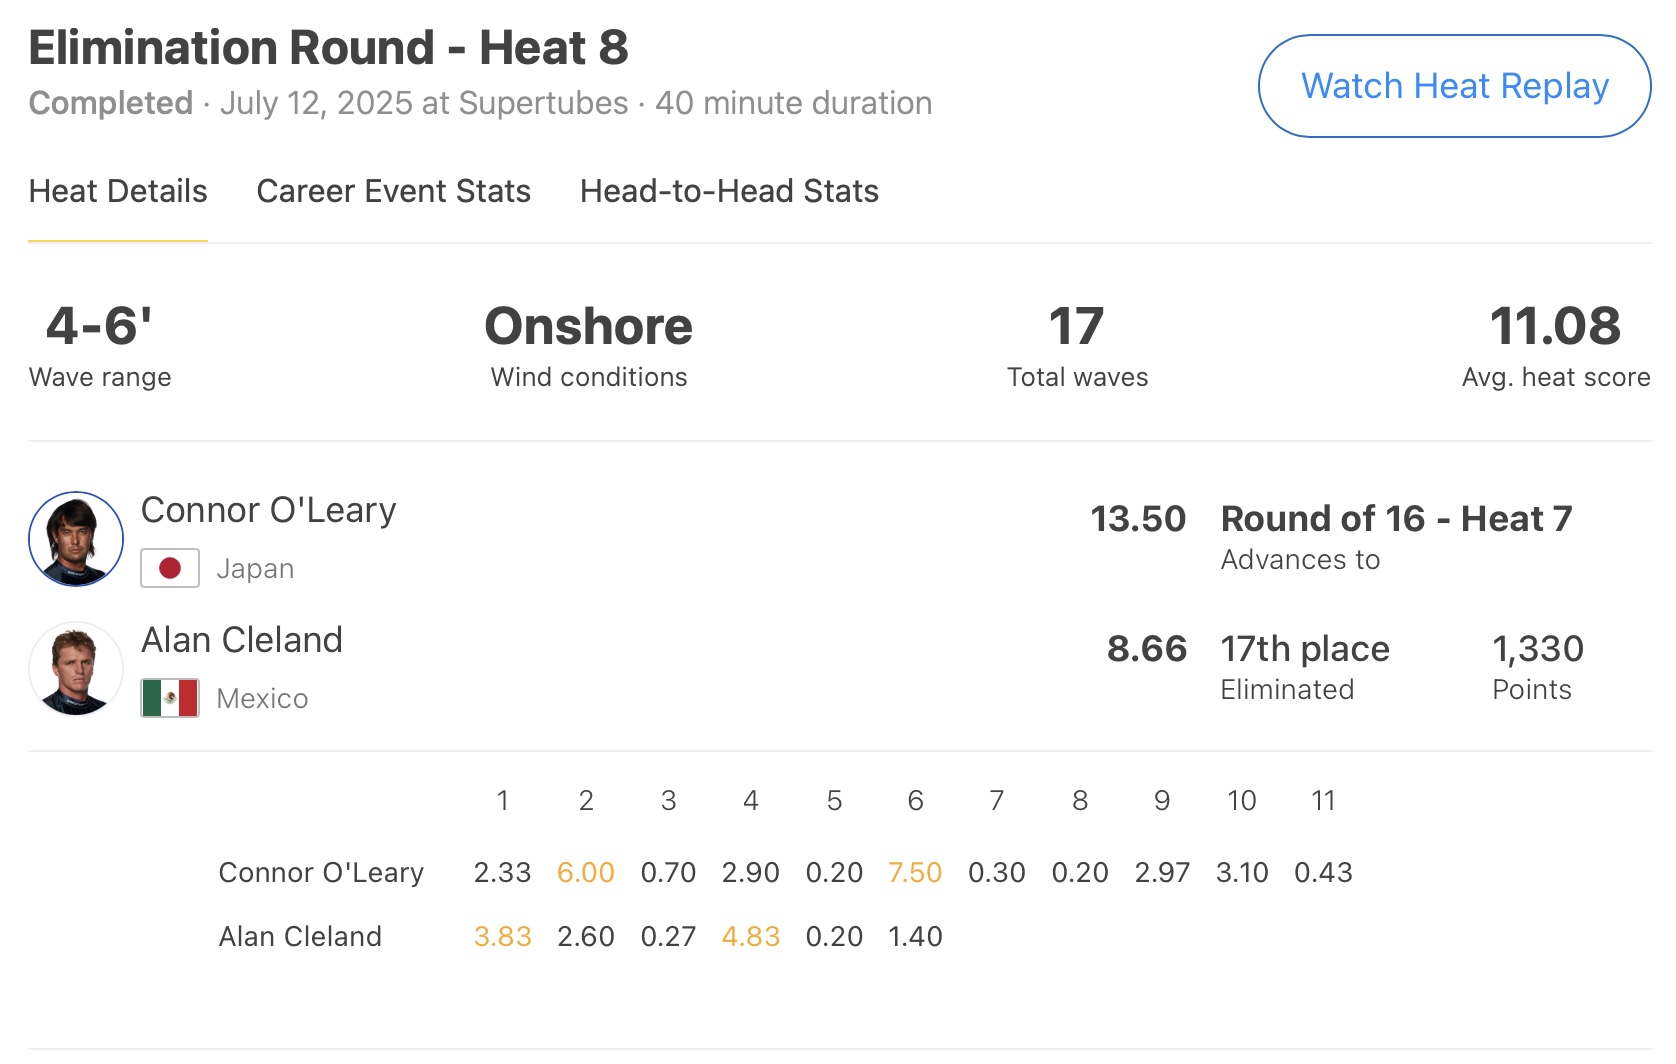This screenshot has width=1676, height=1064.
Task: Click Alan Cleland's profile photo
Action: (x=76, y=669)
